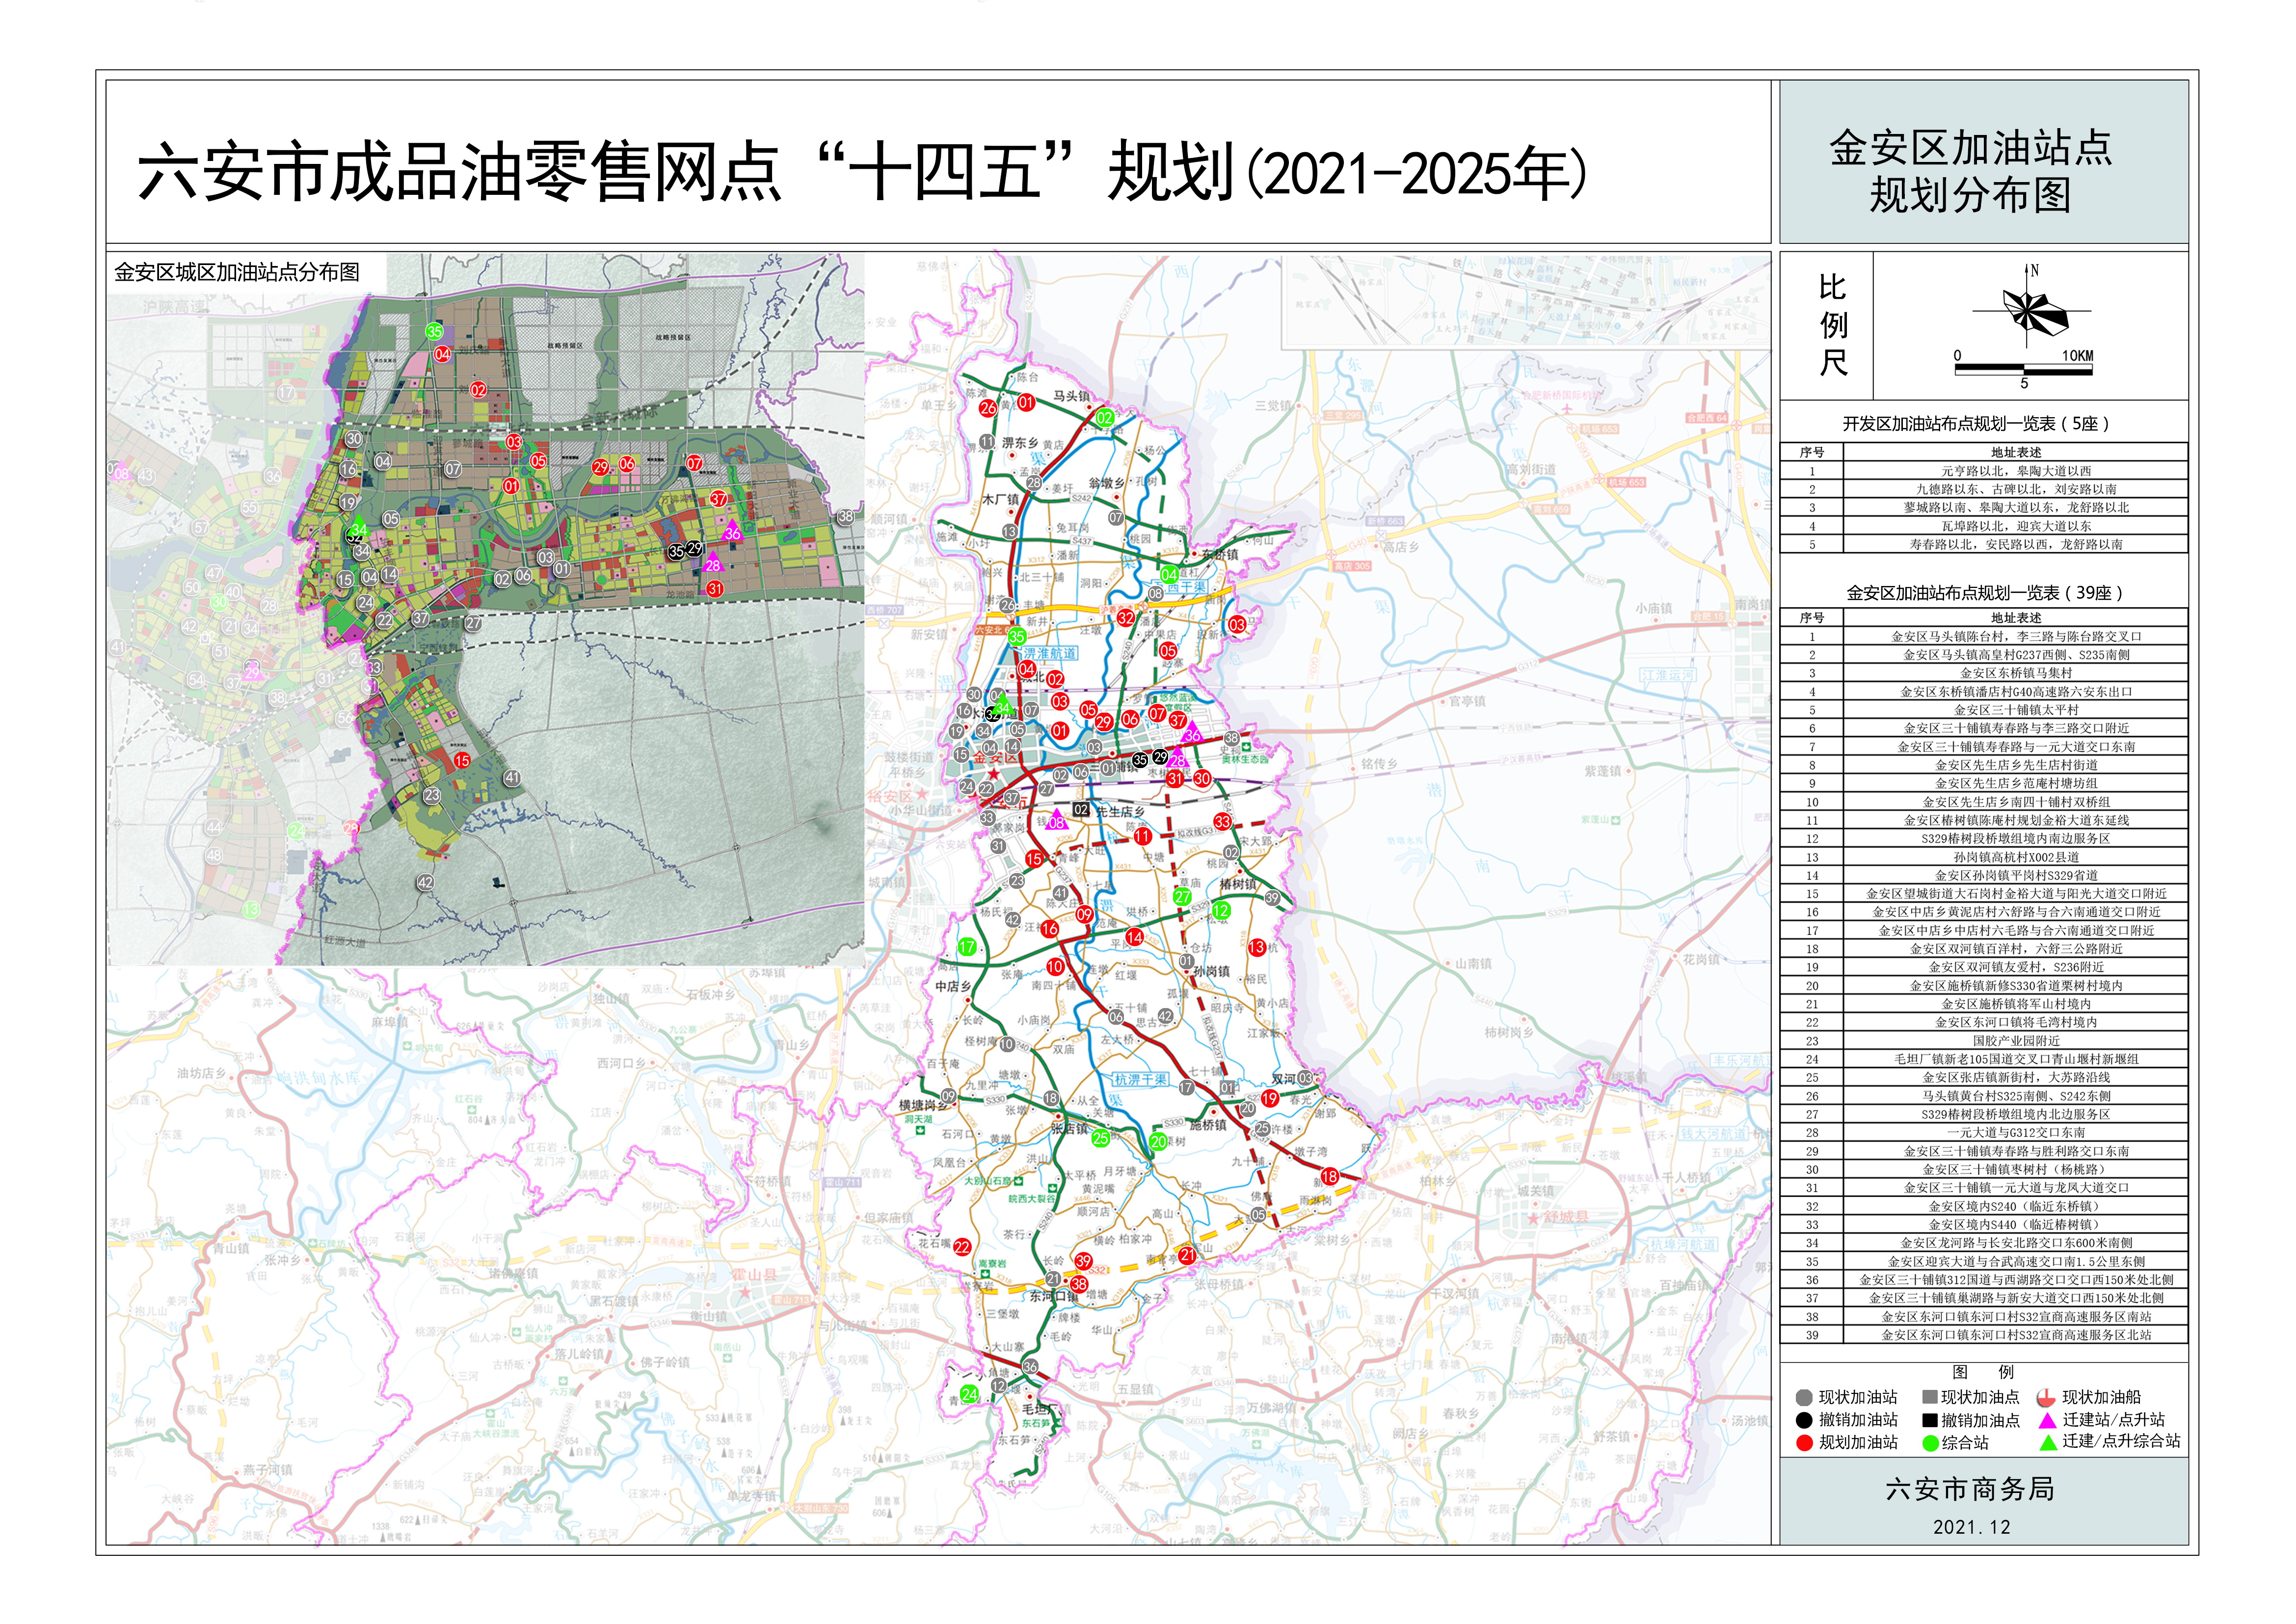Click the row 元亨路以北，皋陶大道以西
The width and height of the screenshot is (2296, 1624).
click(x=1984, y=470)
